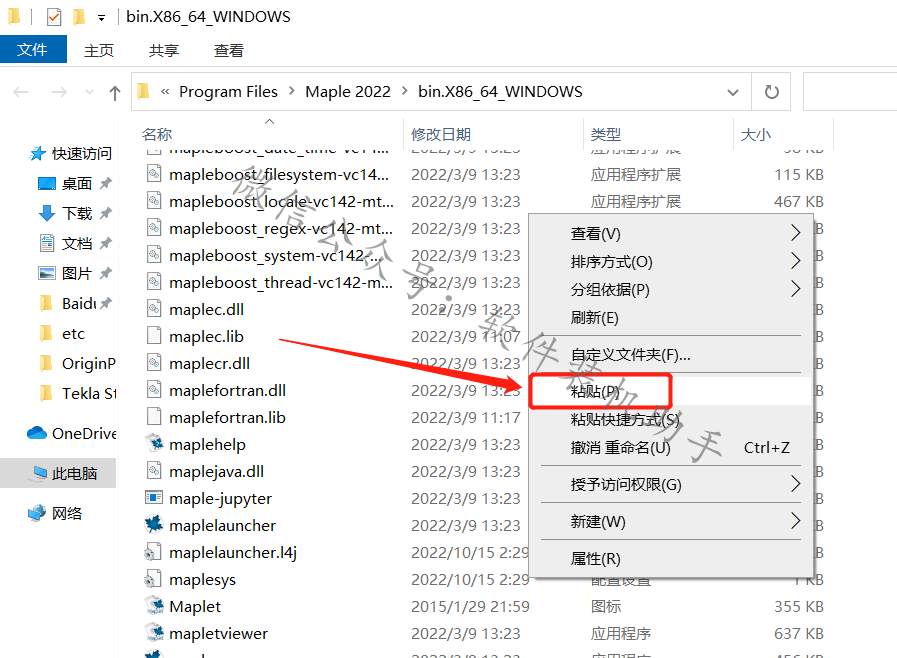Click the mapleboost_regex file icon
This screenshot has width=897, height=658.
154,227
